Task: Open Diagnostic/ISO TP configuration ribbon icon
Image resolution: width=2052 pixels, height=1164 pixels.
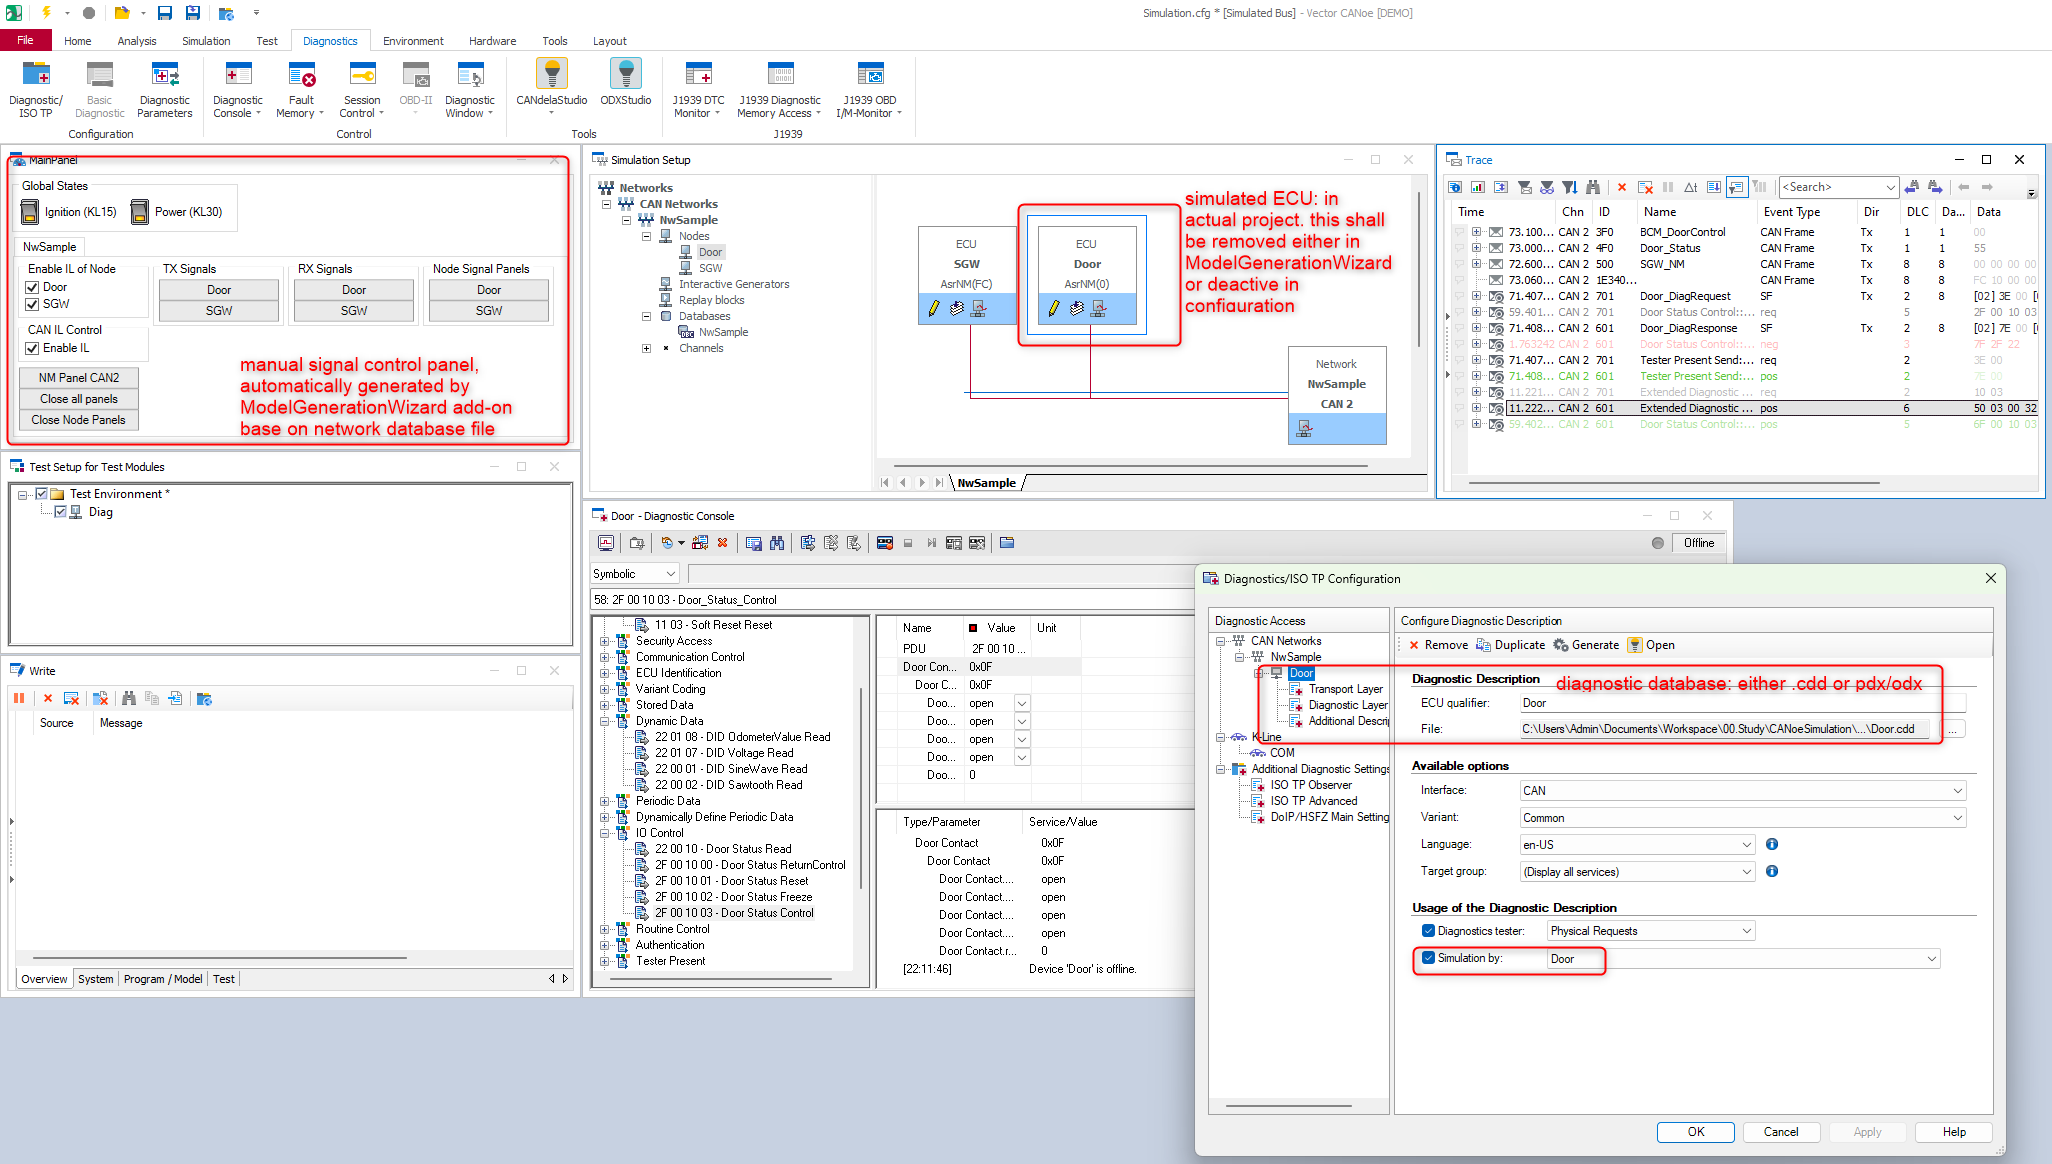Action: point(36,89)
